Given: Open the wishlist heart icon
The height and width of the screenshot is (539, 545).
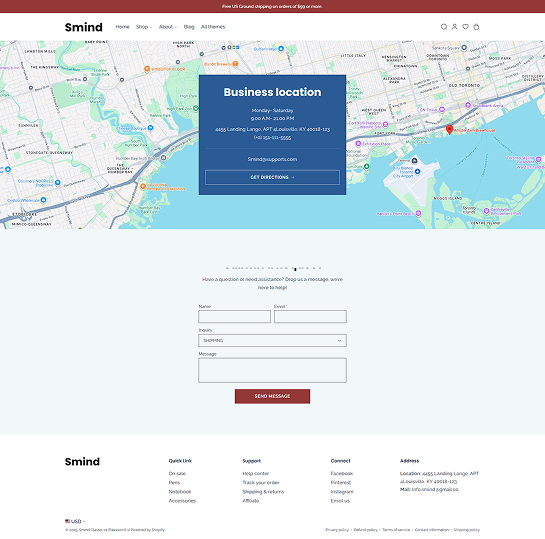Looking at the screenshot, I should click(465, 27).
